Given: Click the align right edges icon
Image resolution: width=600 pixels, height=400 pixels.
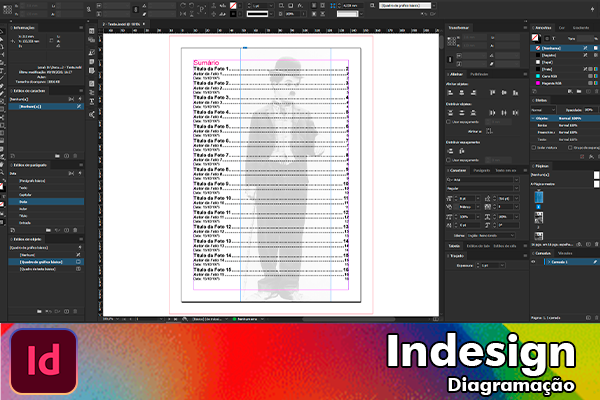Looking at the screenshot, I should click(473, 93).
